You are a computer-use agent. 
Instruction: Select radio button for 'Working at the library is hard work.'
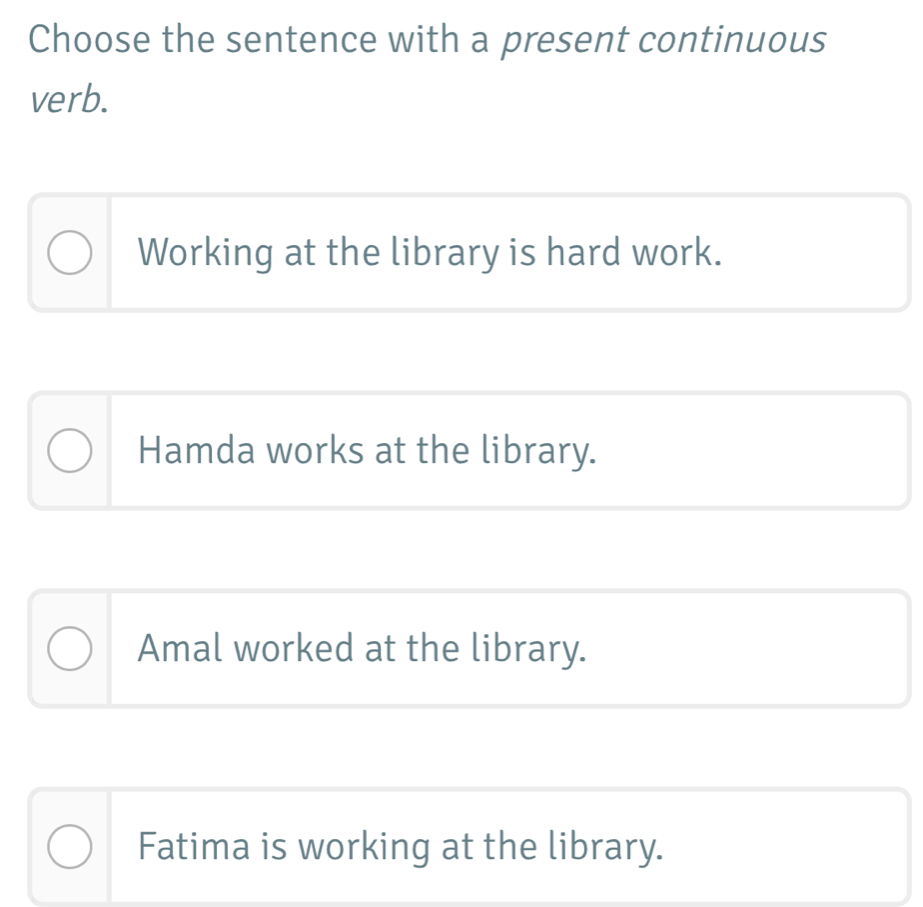point(68,254)
